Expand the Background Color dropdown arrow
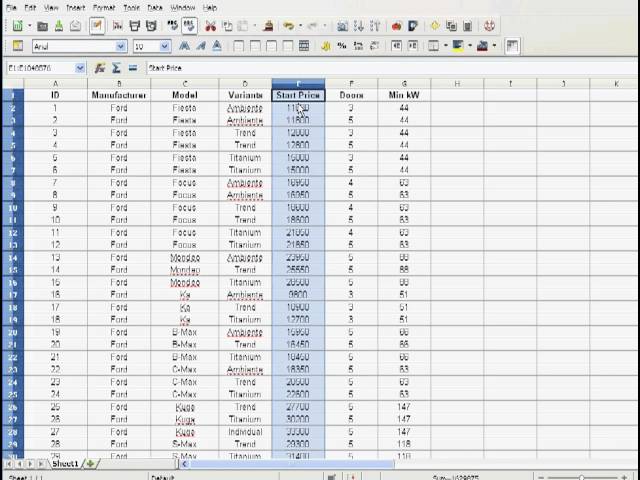 [x=470, y=46]
